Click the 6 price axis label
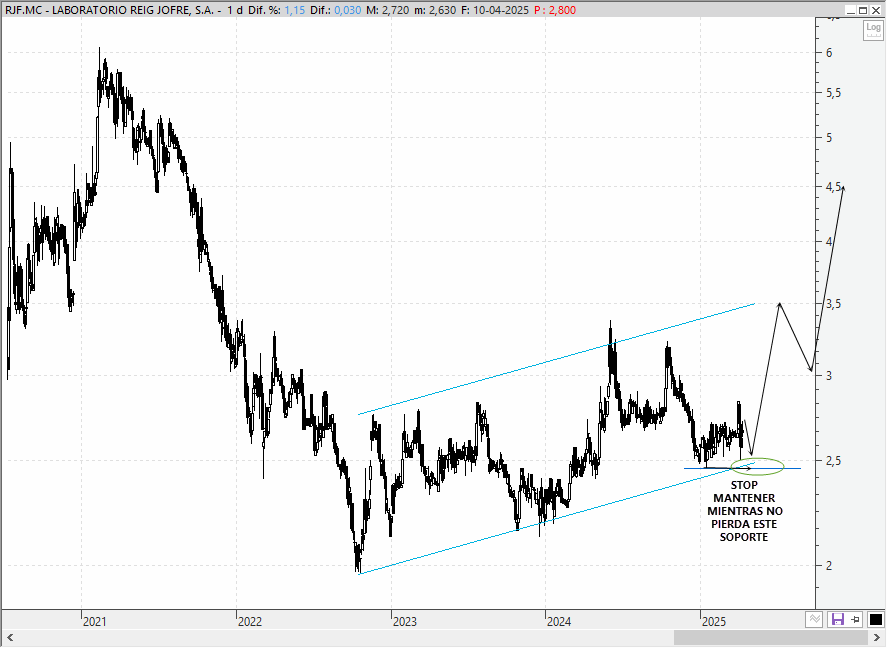Screen dimensions: 887x648 (829, 53)
